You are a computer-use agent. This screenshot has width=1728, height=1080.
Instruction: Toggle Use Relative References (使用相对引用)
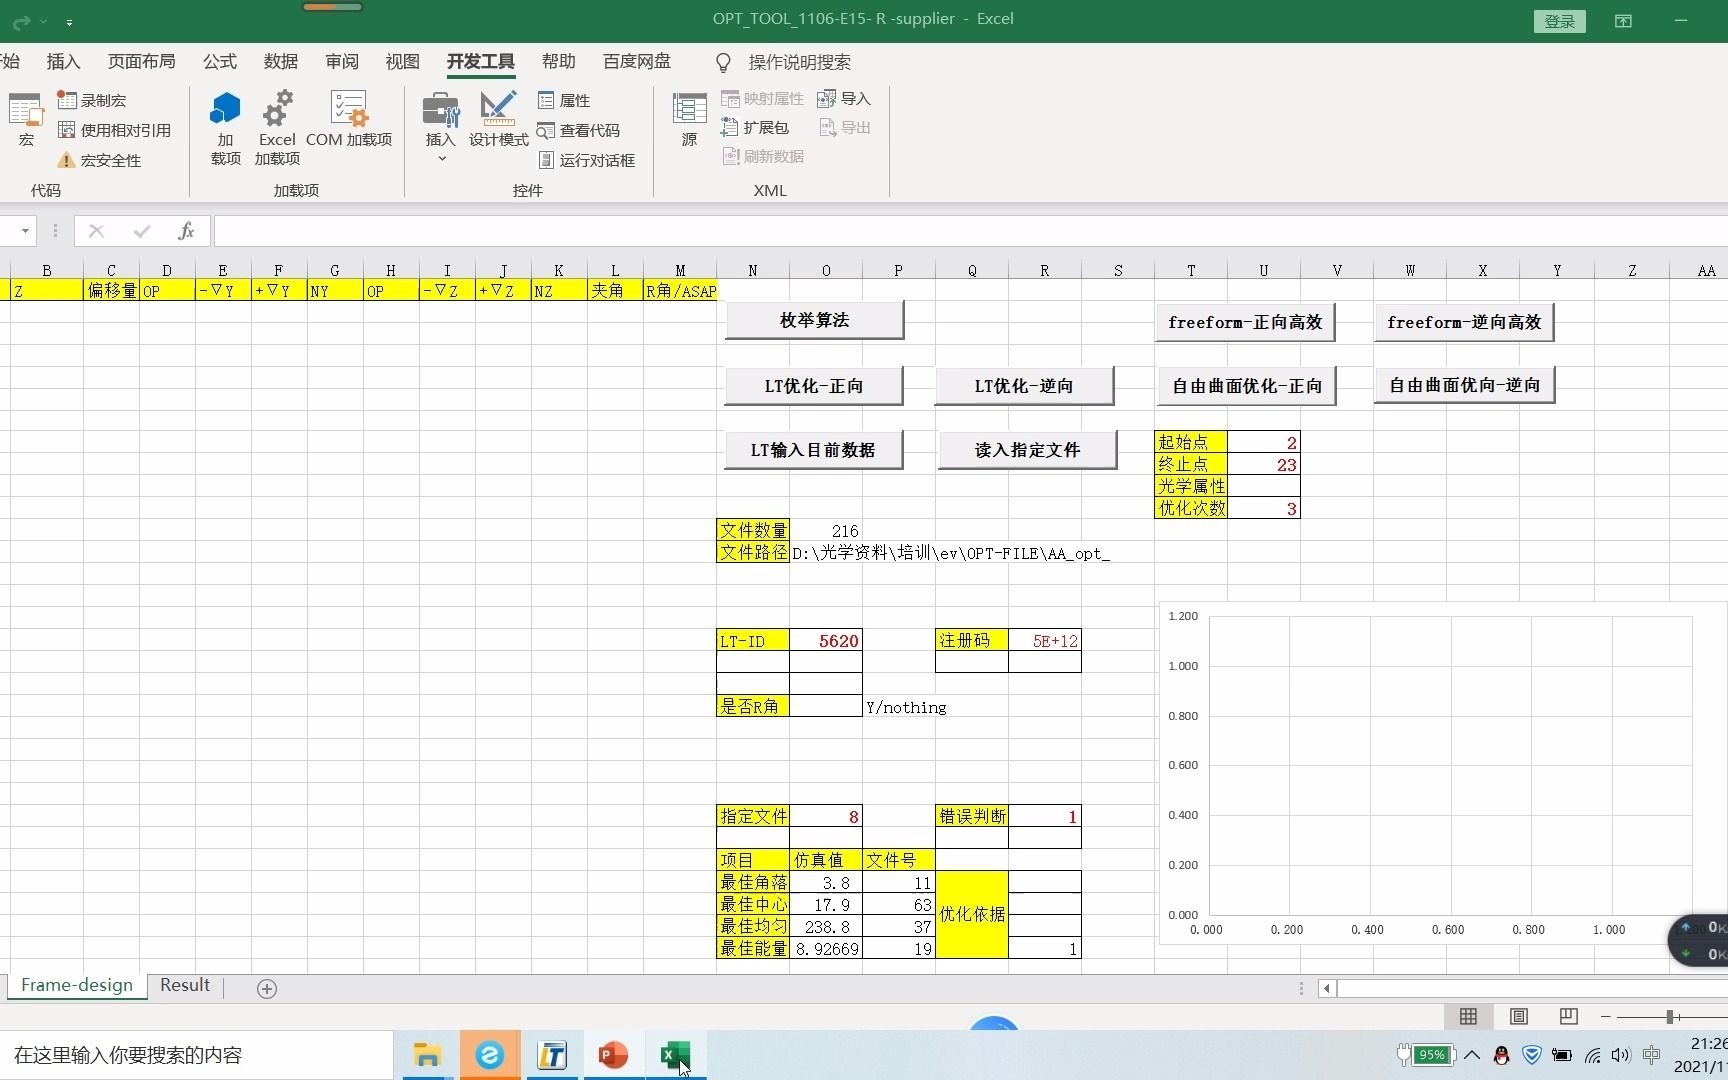click(114, 131)
